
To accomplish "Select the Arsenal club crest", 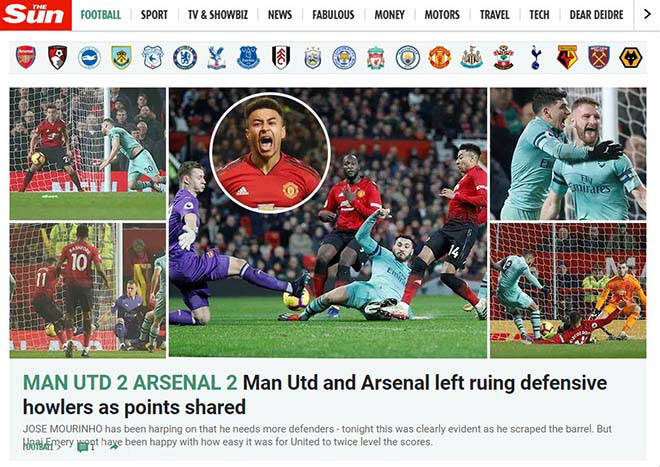I will coord(26,57).
